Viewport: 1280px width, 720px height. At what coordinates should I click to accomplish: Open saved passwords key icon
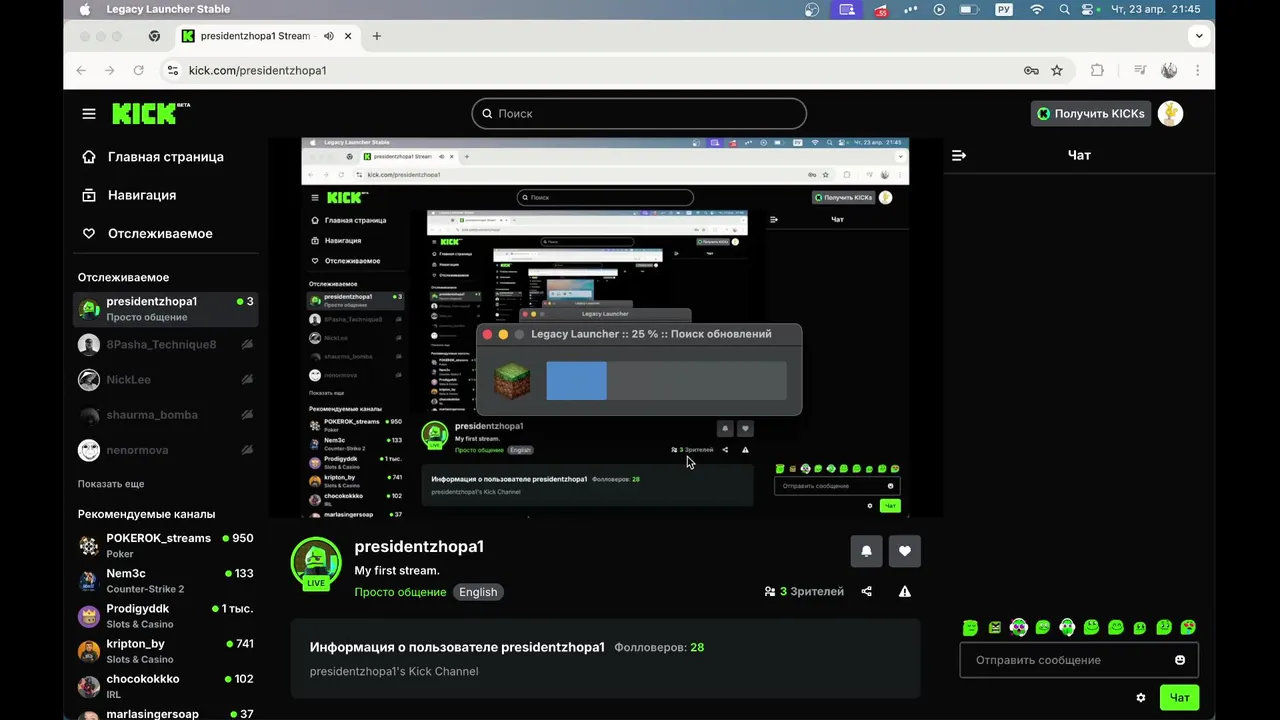pyautogui.click(x=1031, y=70)
